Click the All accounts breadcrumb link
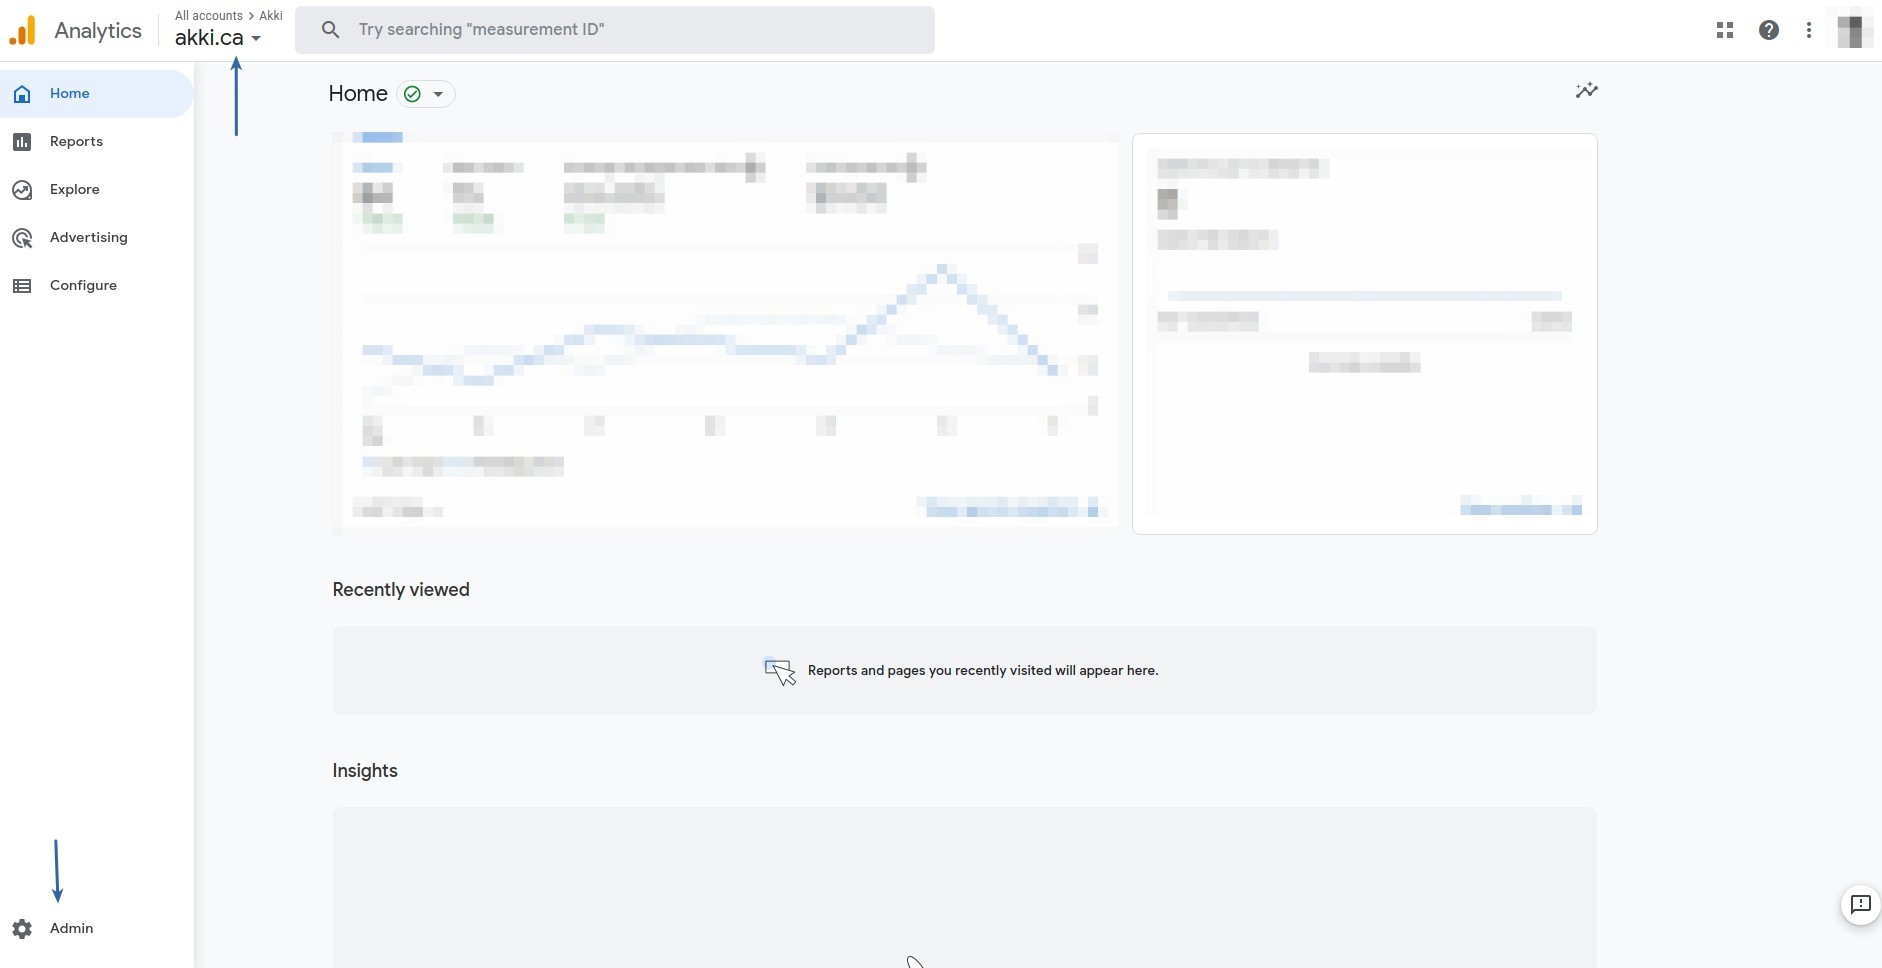The height and width of the screenshot is (968, 1882). tap(208, 16)
